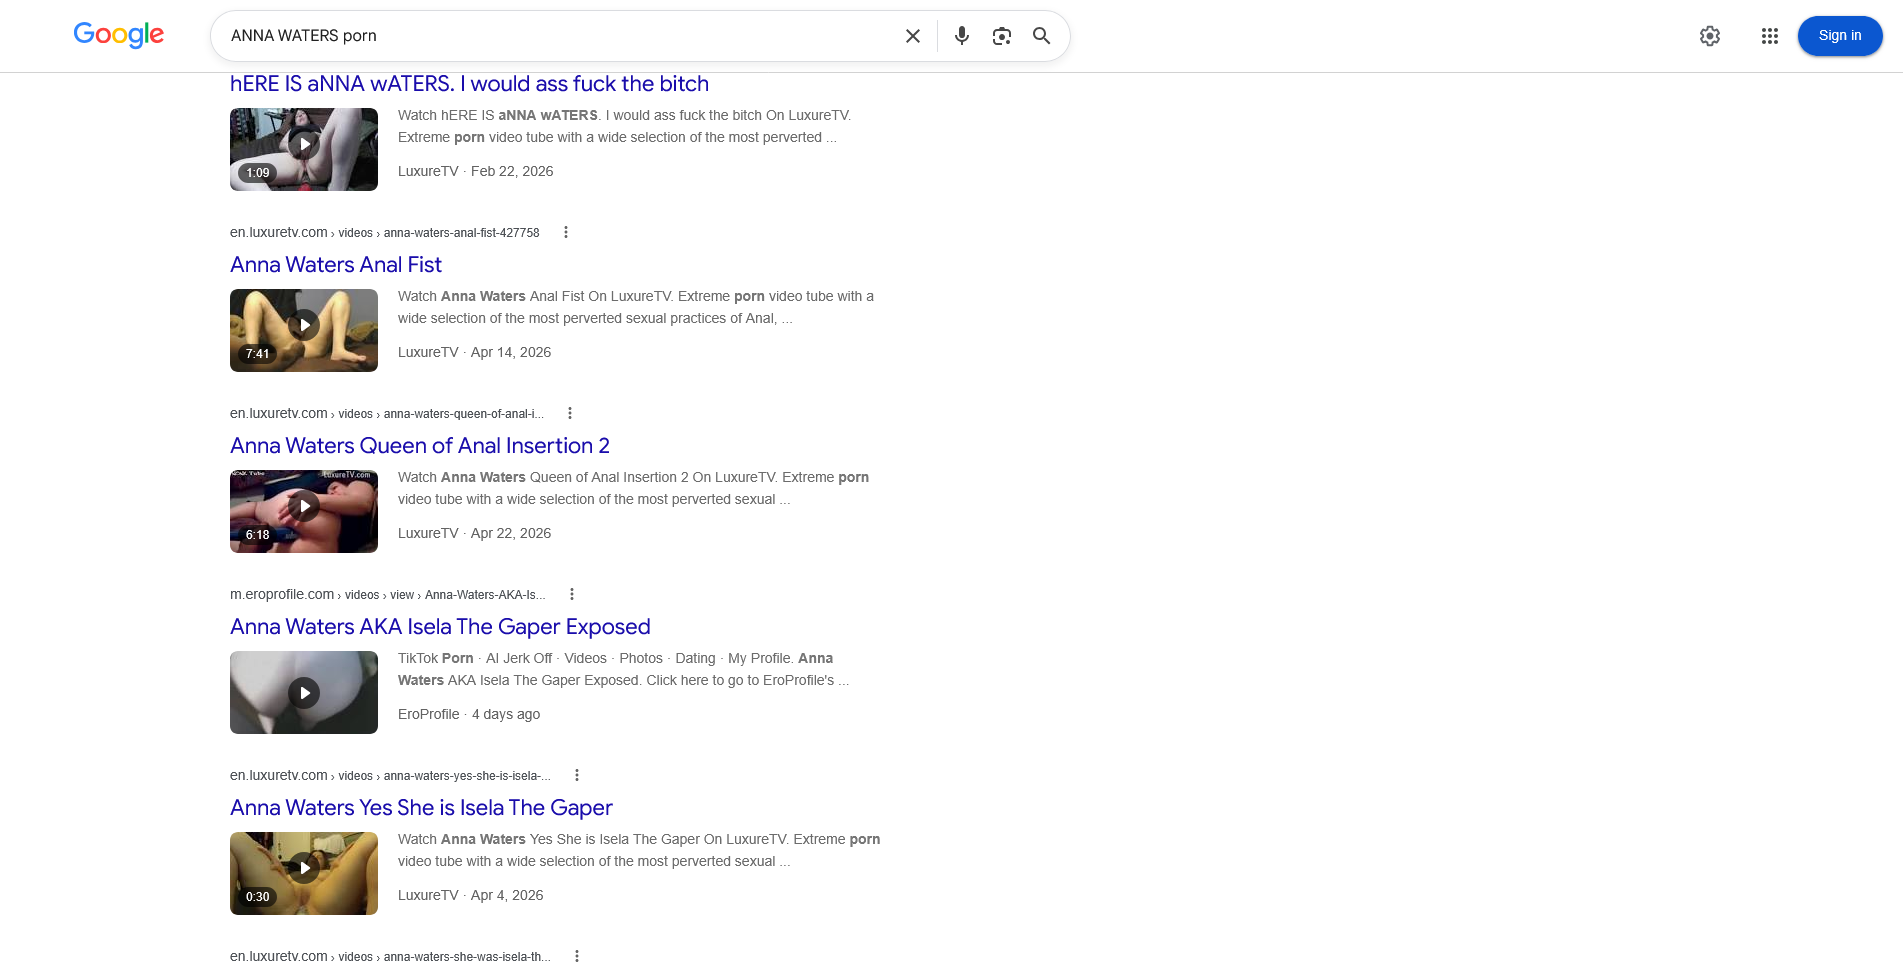
Task: Click the text '4 days ago'
Action: coord(506,714)
